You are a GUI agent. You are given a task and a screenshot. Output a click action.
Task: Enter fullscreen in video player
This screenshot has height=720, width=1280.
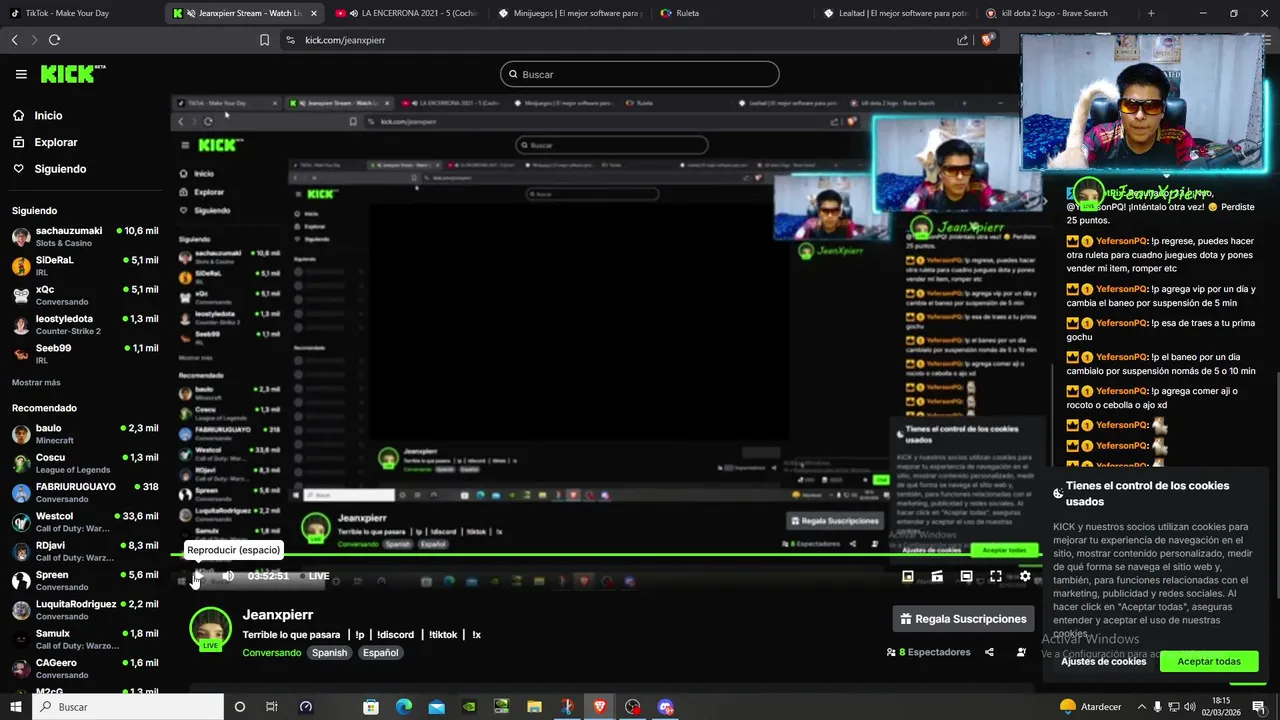996,576
